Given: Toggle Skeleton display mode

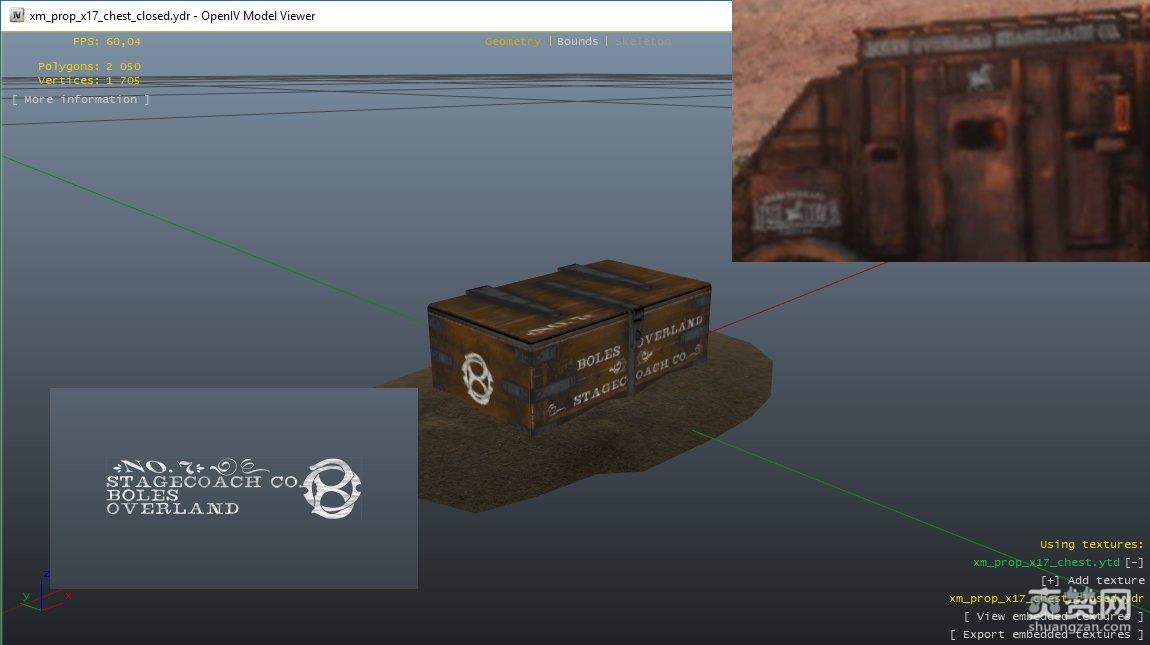Looking at the screenshot, I should 643,42.
